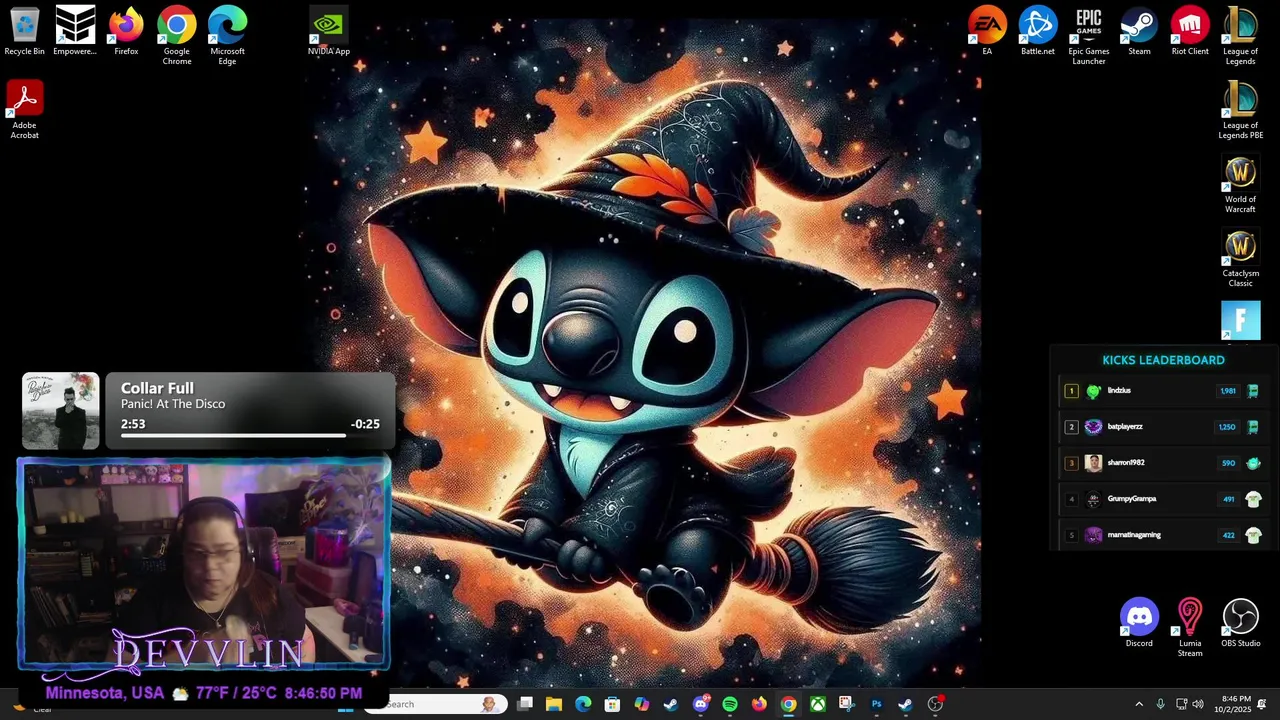Click the taskbar Search box
The image size is (1280, 720).
435,704
